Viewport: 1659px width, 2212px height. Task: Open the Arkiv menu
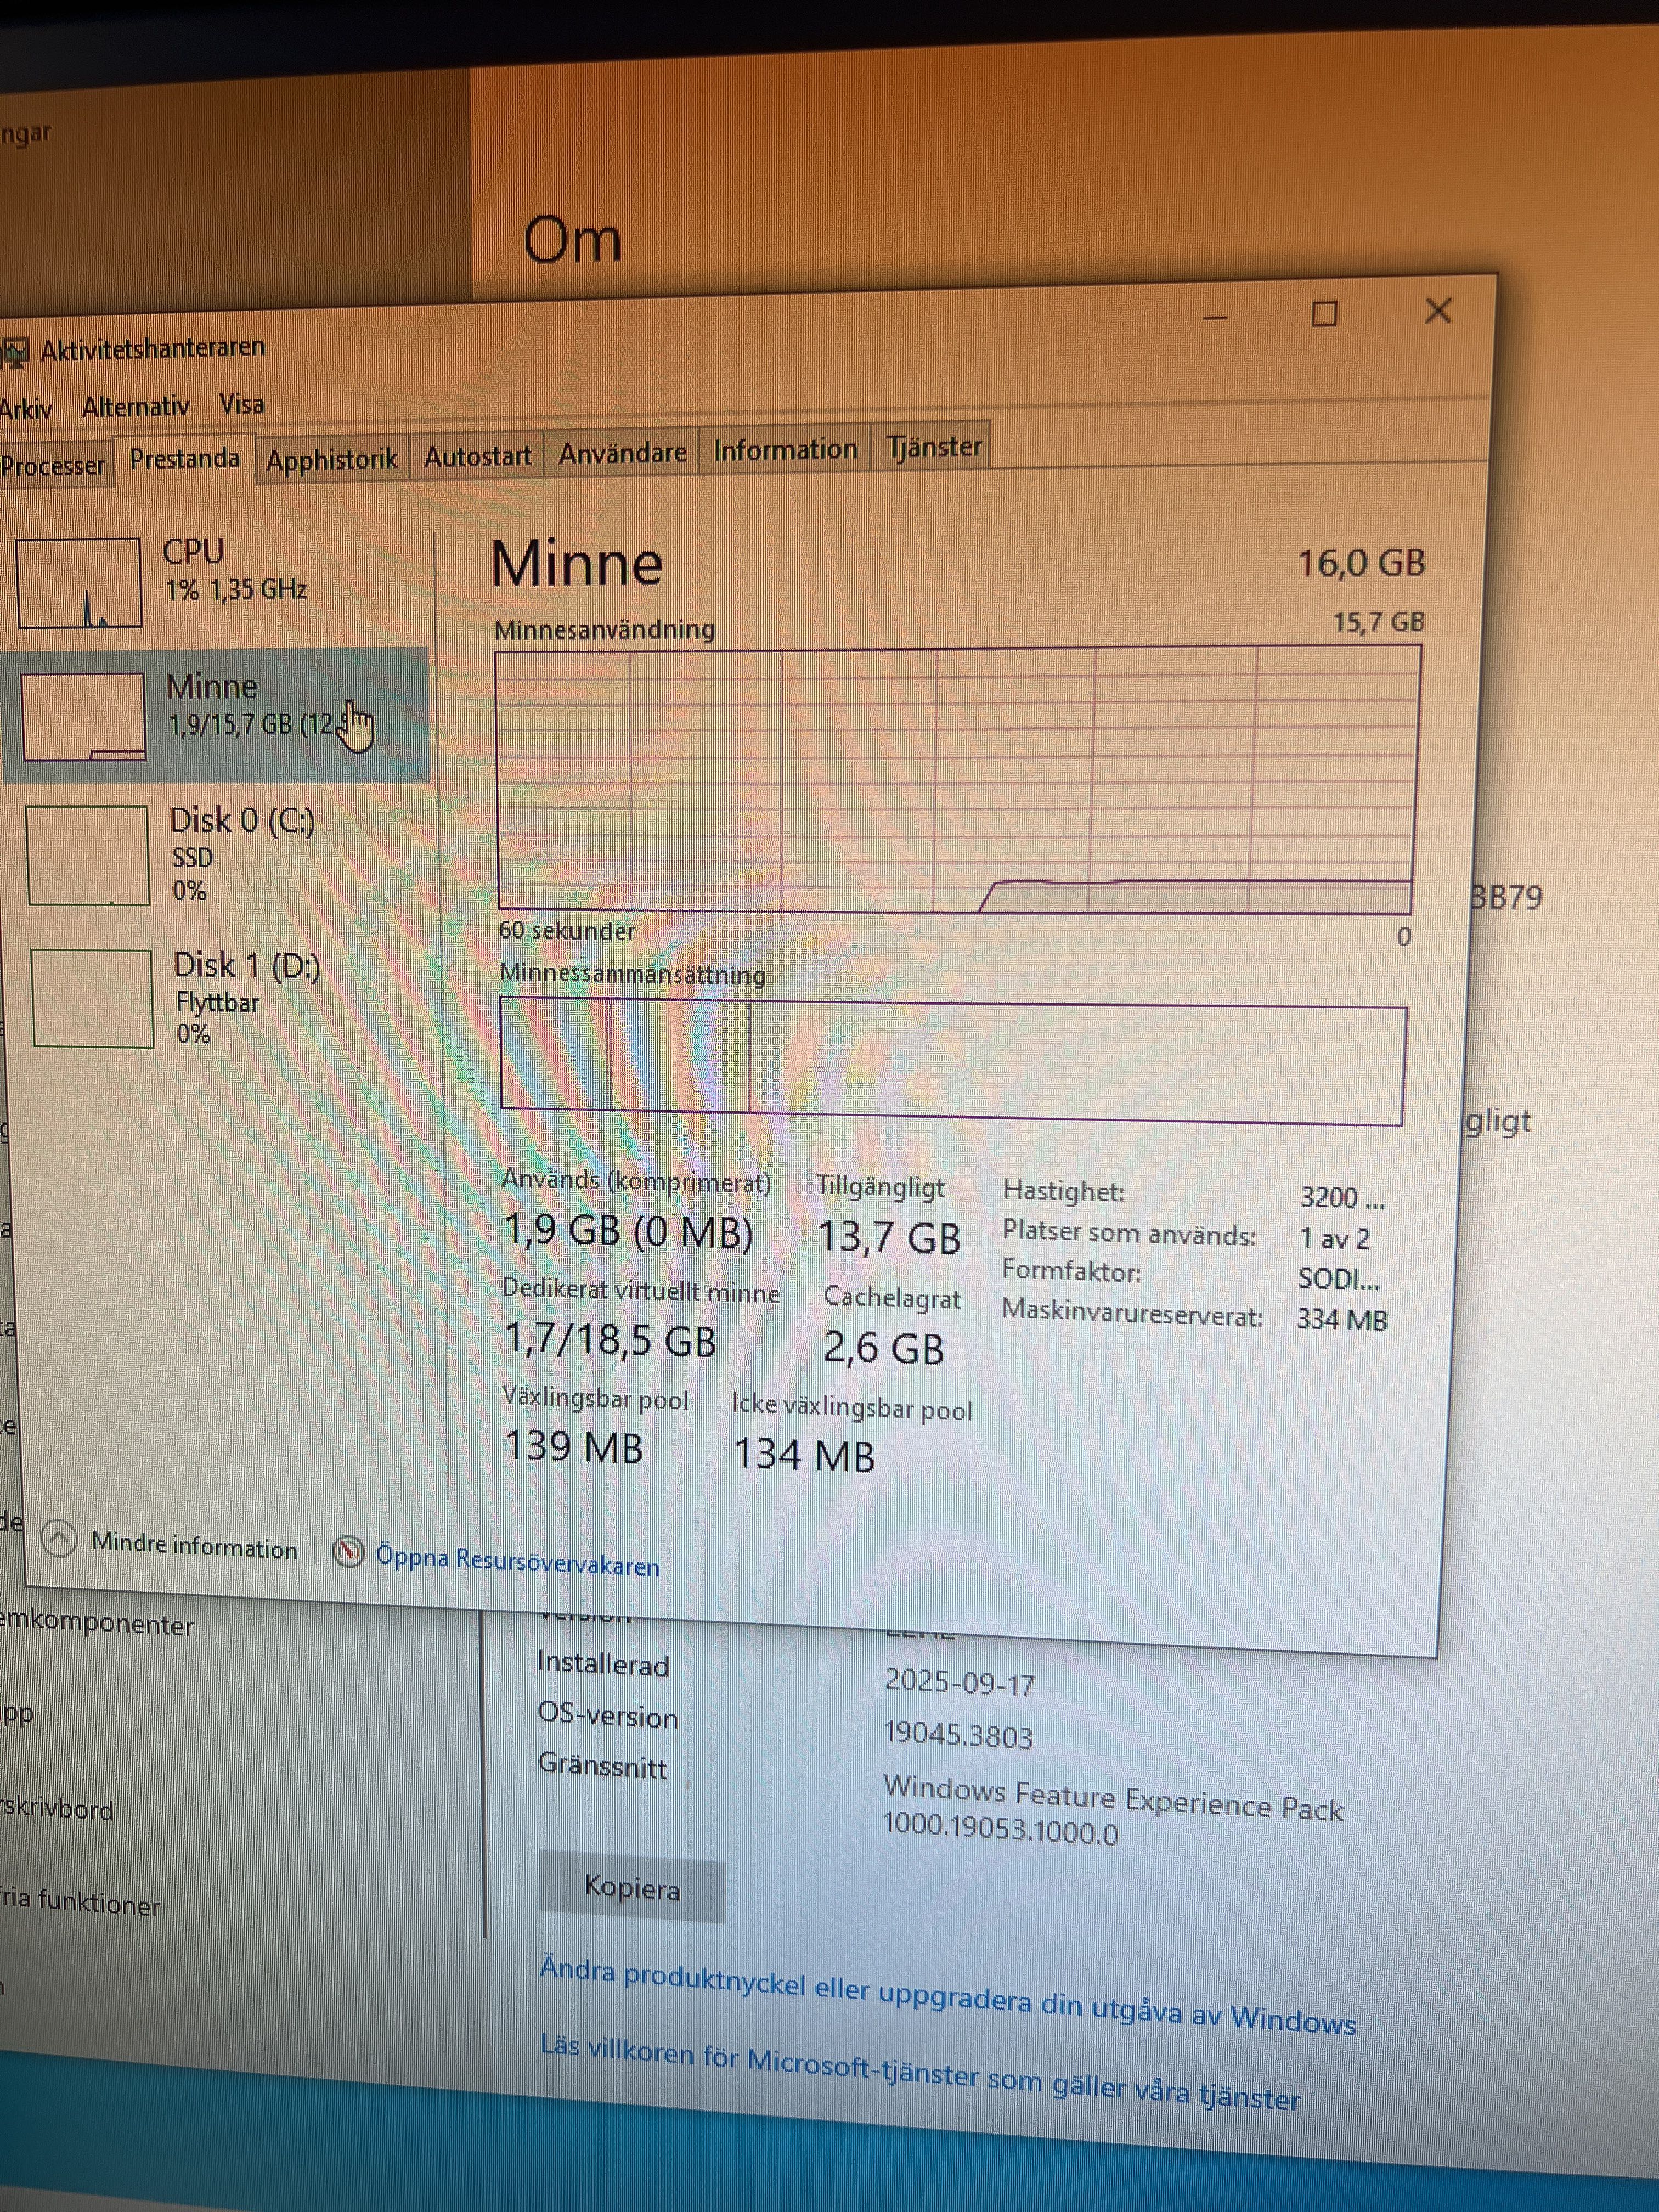tap(26, 406)
